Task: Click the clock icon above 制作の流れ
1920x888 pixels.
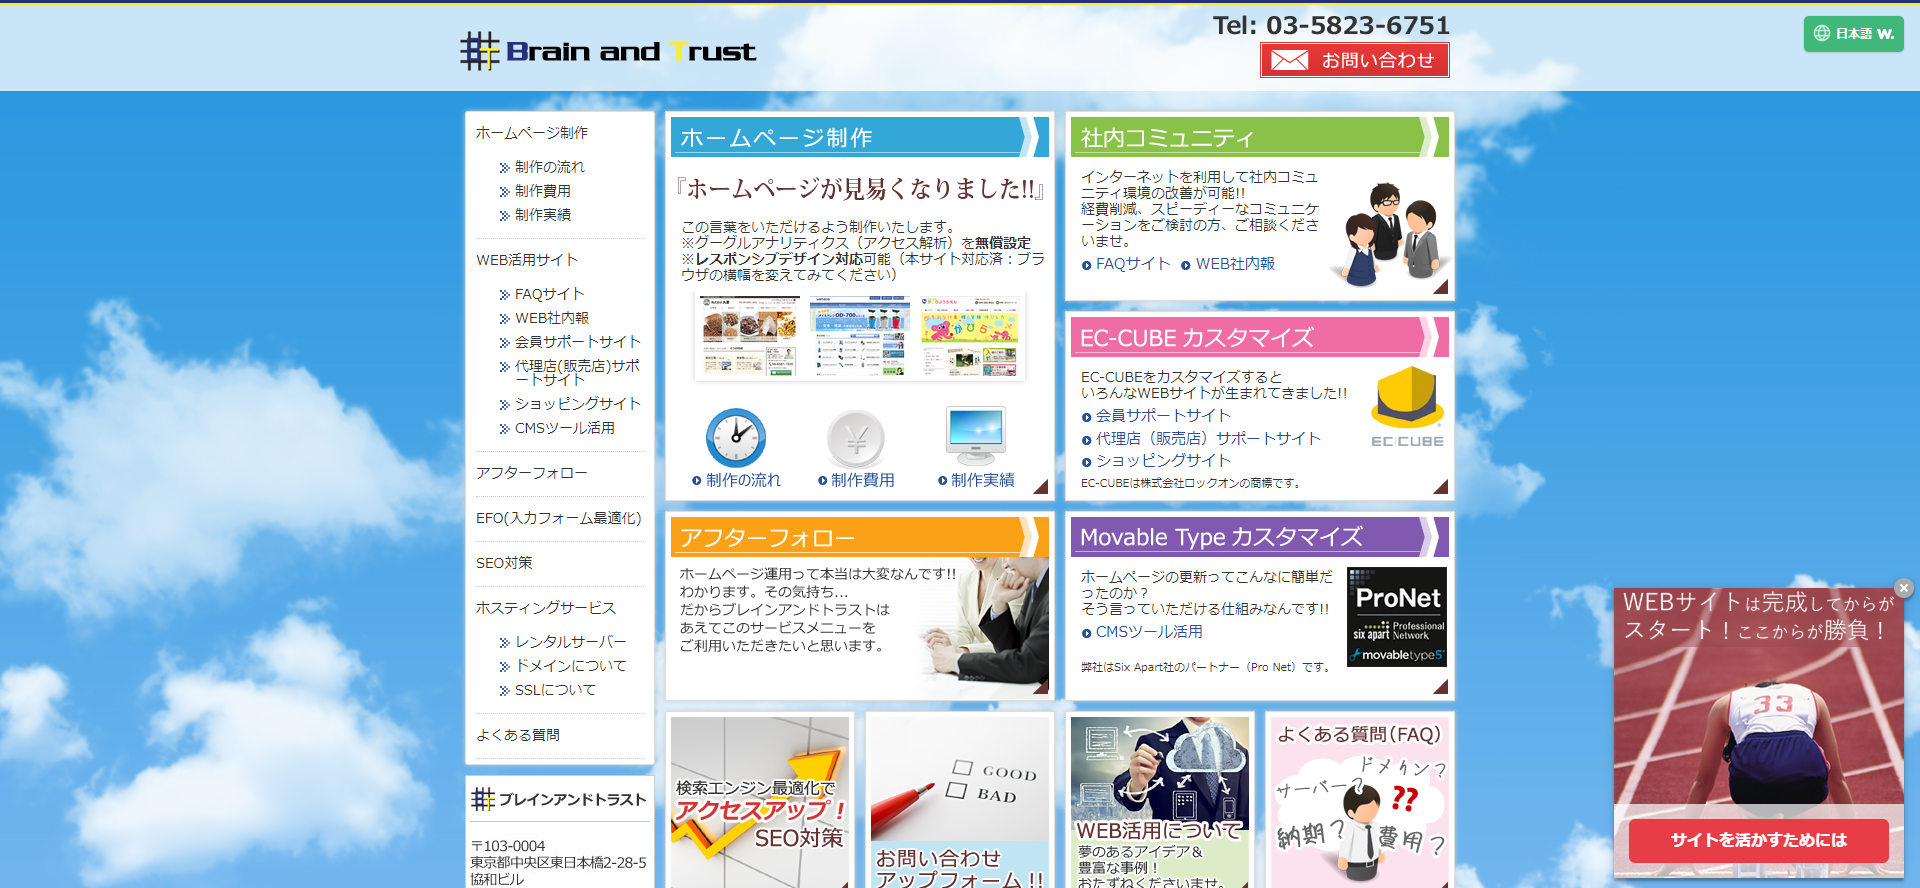Action: pyautogui.click(x=736, y=438)
